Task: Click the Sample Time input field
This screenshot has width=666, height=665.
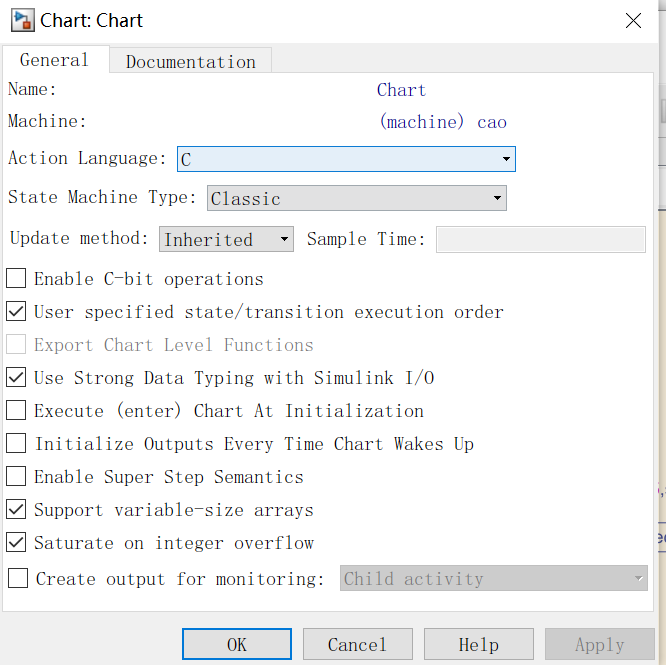Action: point(540,239)
